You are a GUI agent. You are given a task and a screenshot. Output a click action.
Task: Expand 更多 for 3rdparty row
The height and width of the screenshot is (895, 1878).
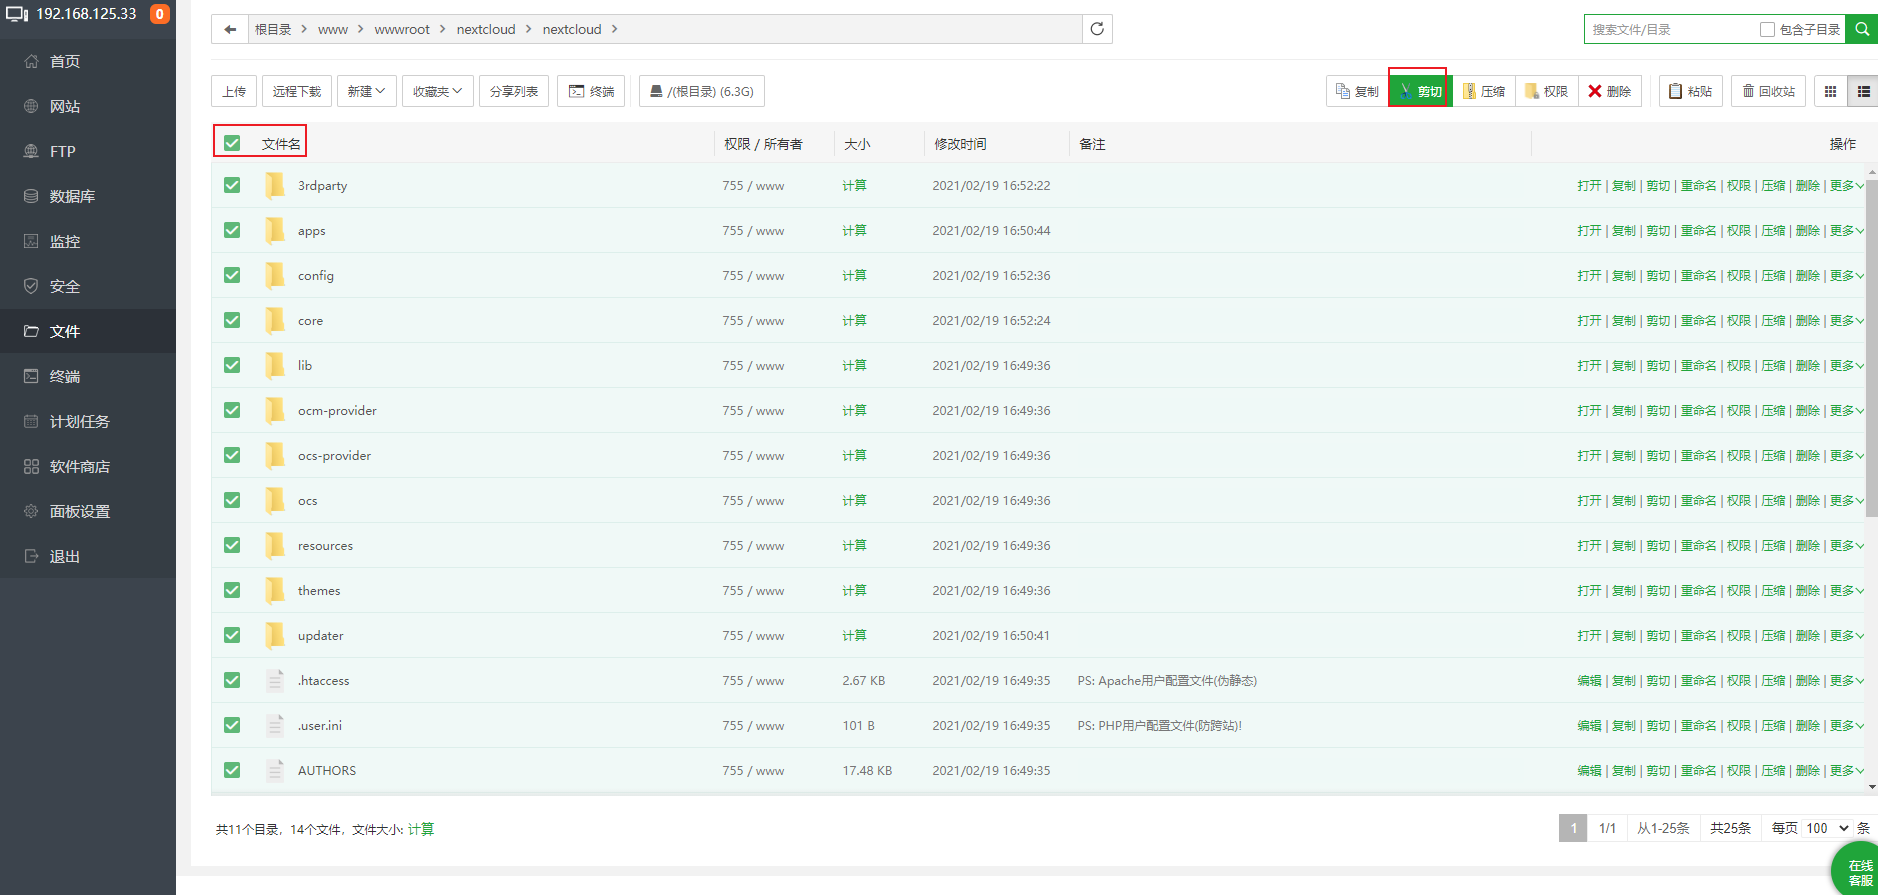pyautogui.click(x=1846, y=185)
